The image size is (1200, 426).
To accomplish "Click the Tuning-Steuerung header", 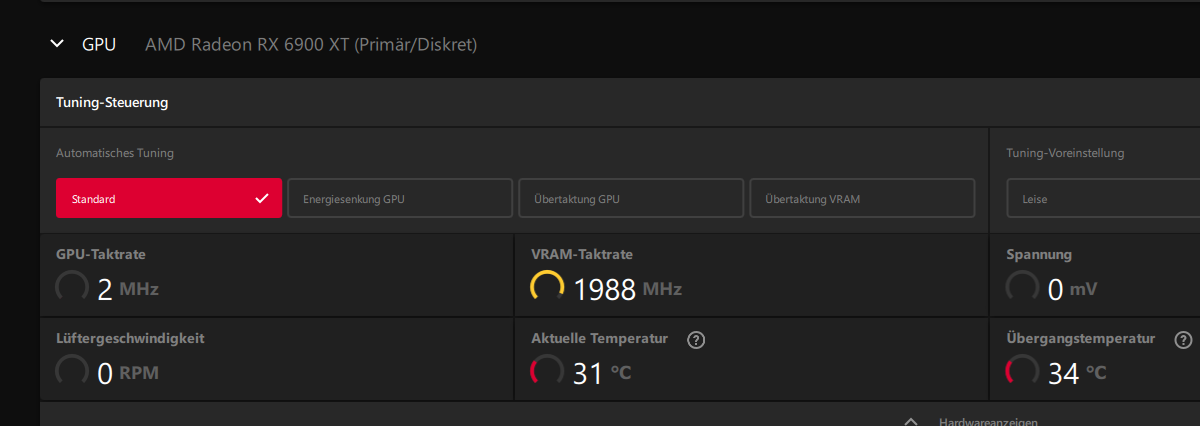I will 112,102.
